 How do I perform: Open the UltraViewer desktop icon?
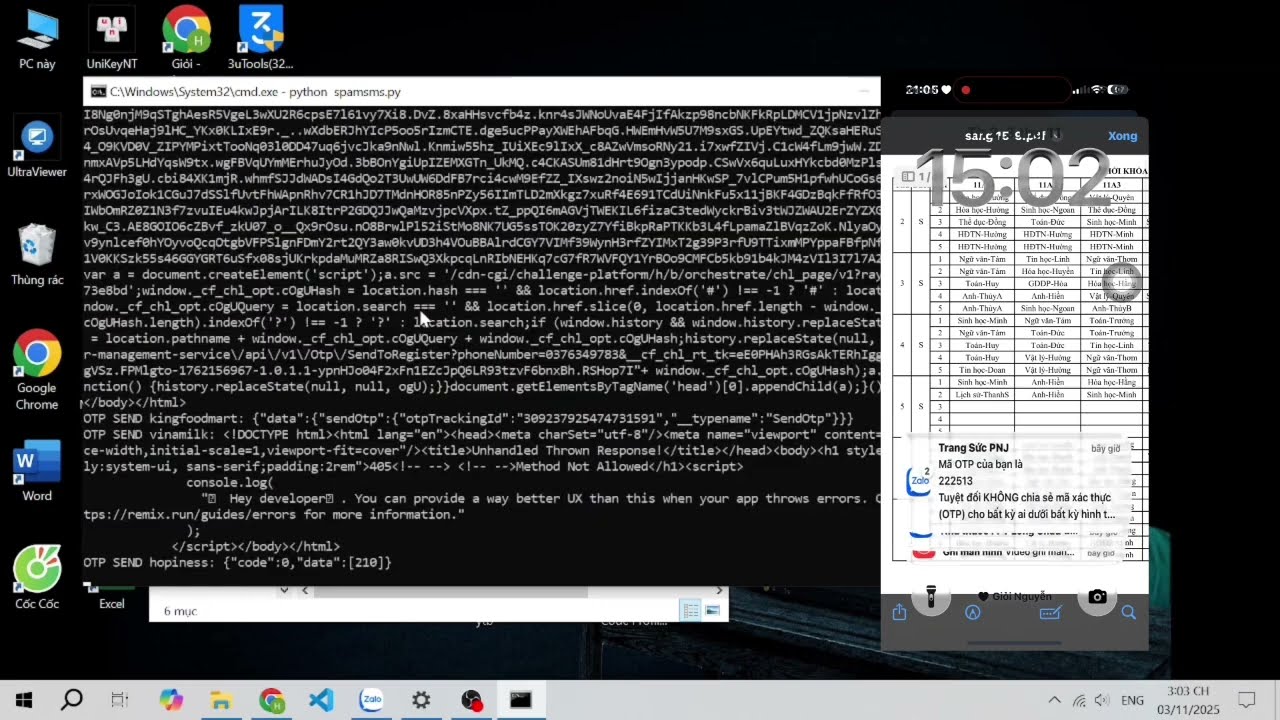[37, 148]
